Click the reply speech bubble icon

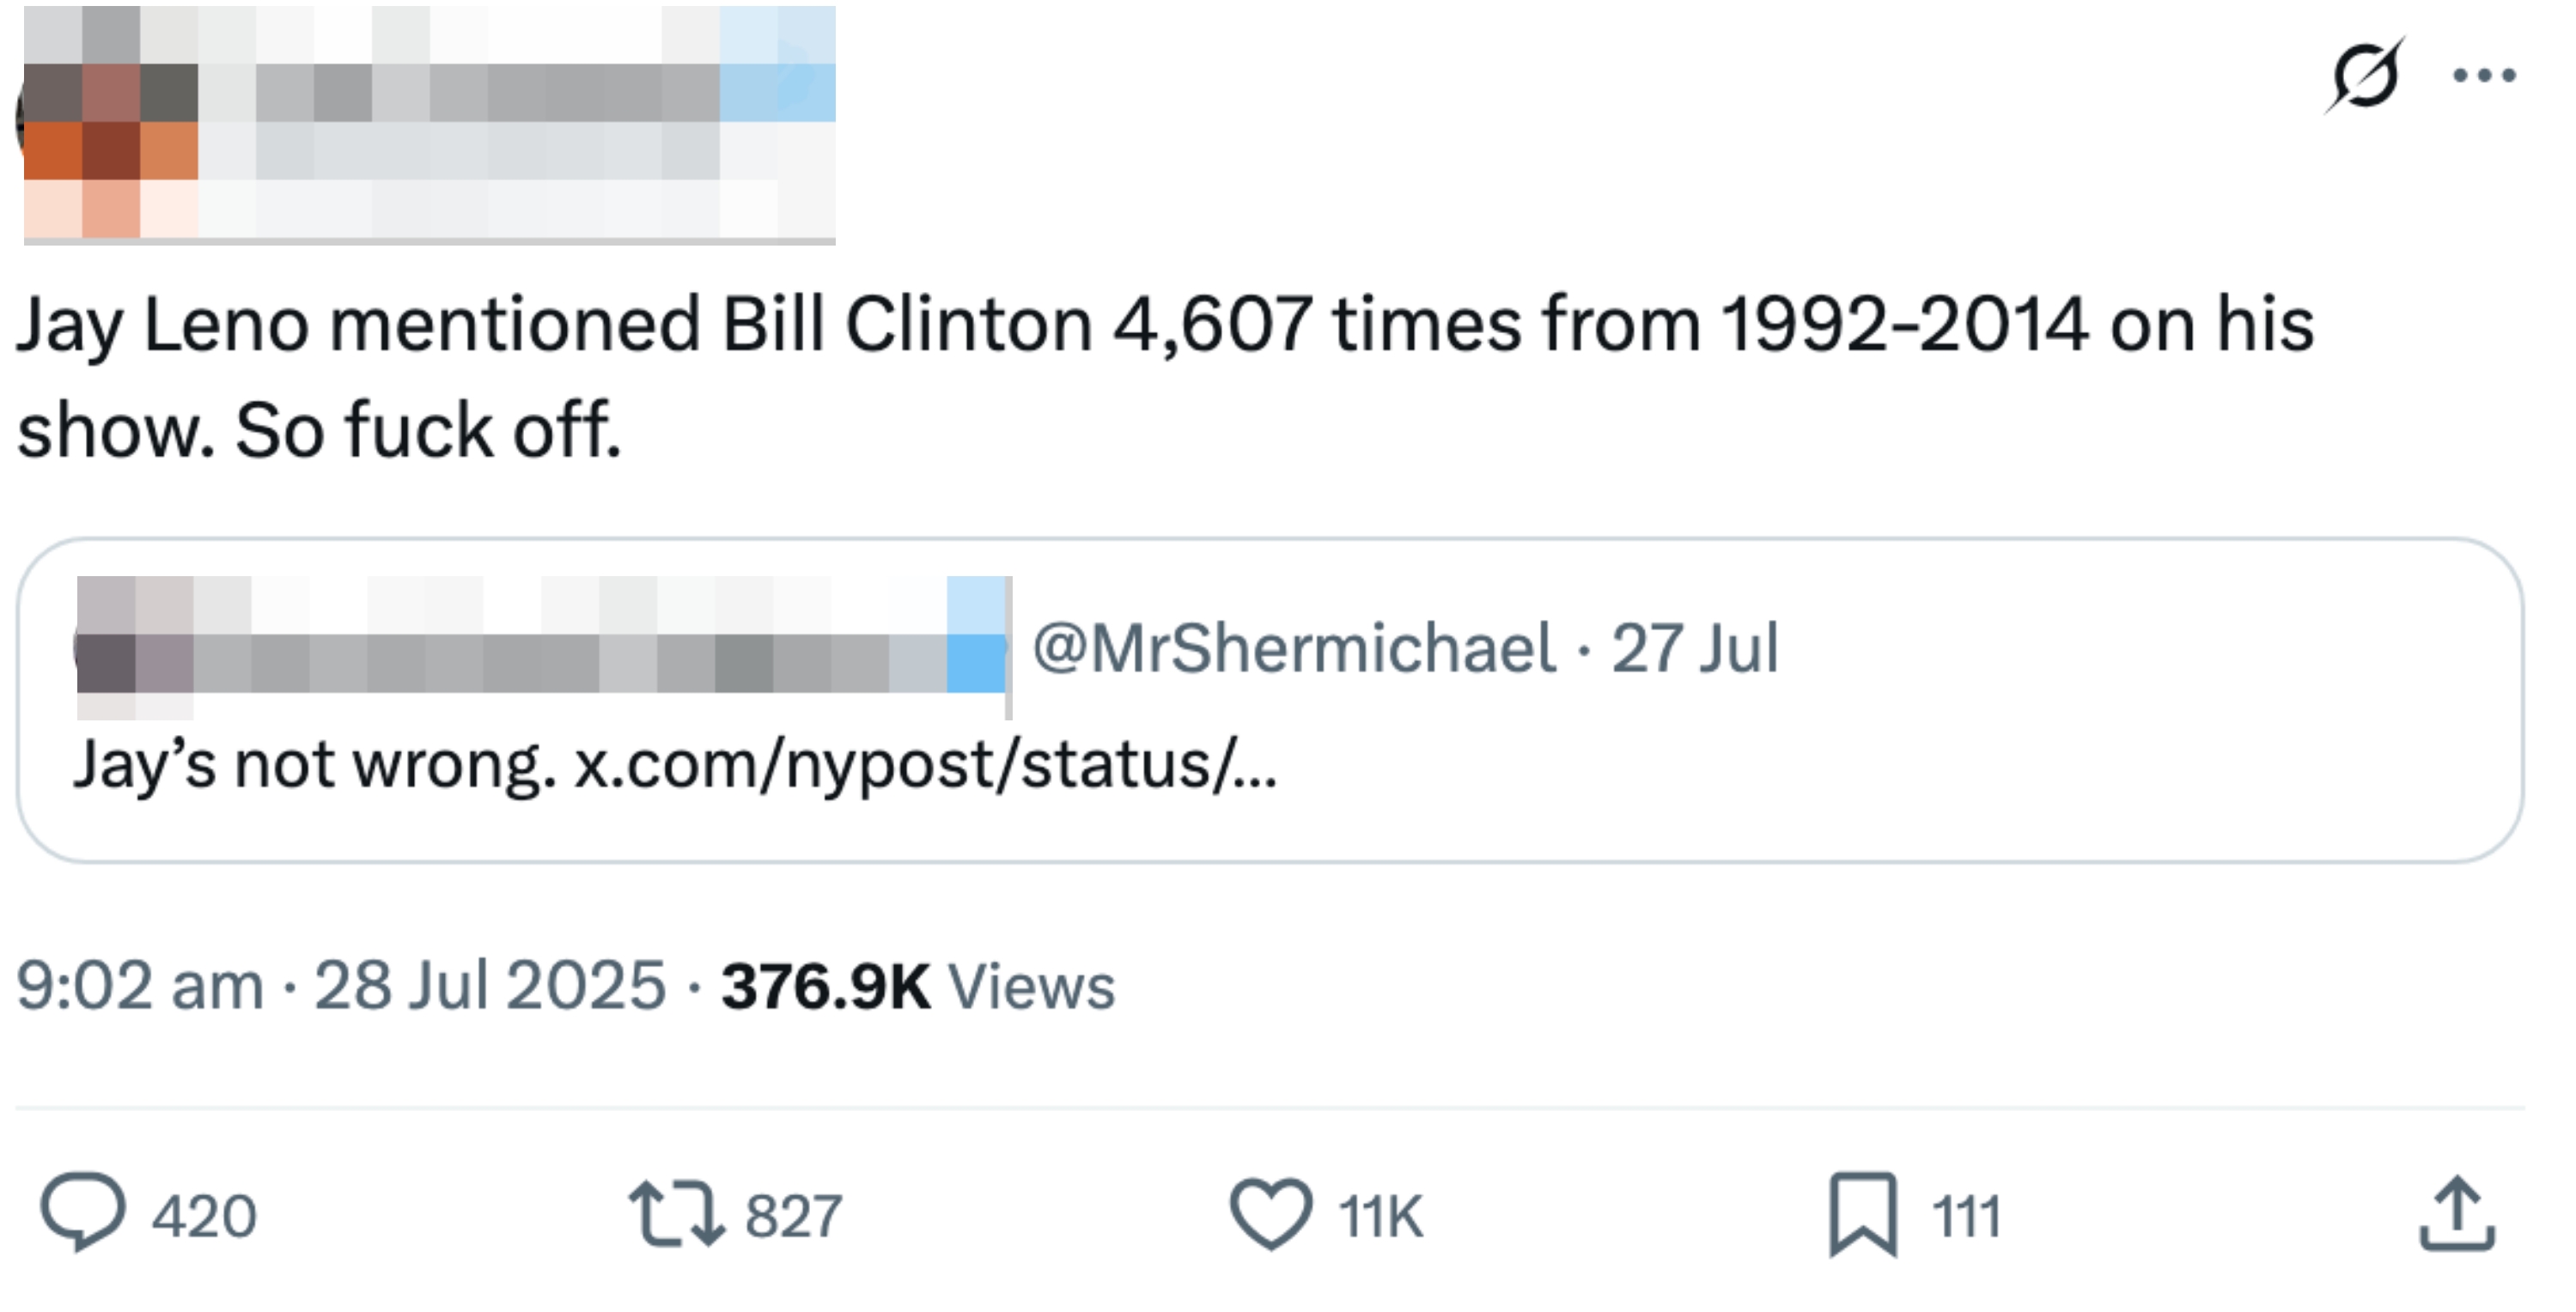coord(82,1212)
